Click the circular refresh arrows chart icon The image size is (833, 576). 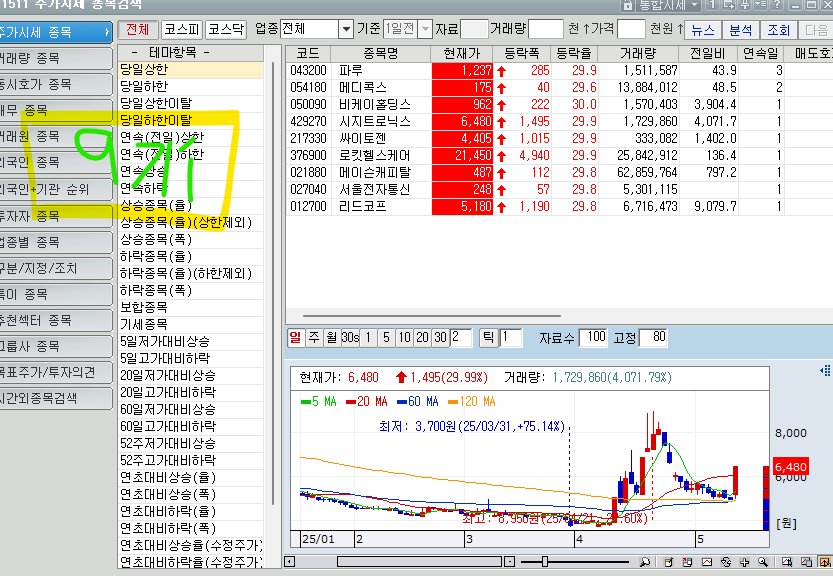[726, 562]
